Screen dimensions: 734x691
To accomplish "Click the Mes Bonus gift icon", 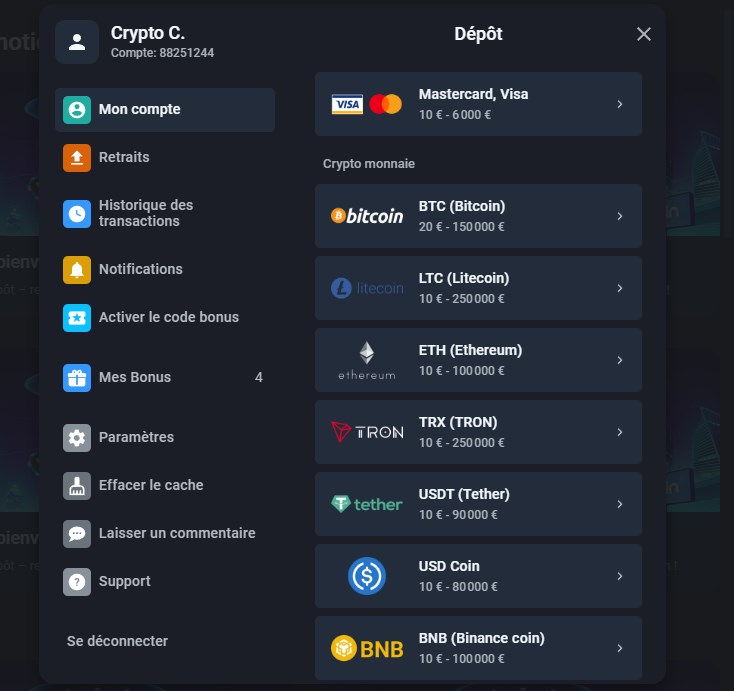I will [x=77, y=378].
